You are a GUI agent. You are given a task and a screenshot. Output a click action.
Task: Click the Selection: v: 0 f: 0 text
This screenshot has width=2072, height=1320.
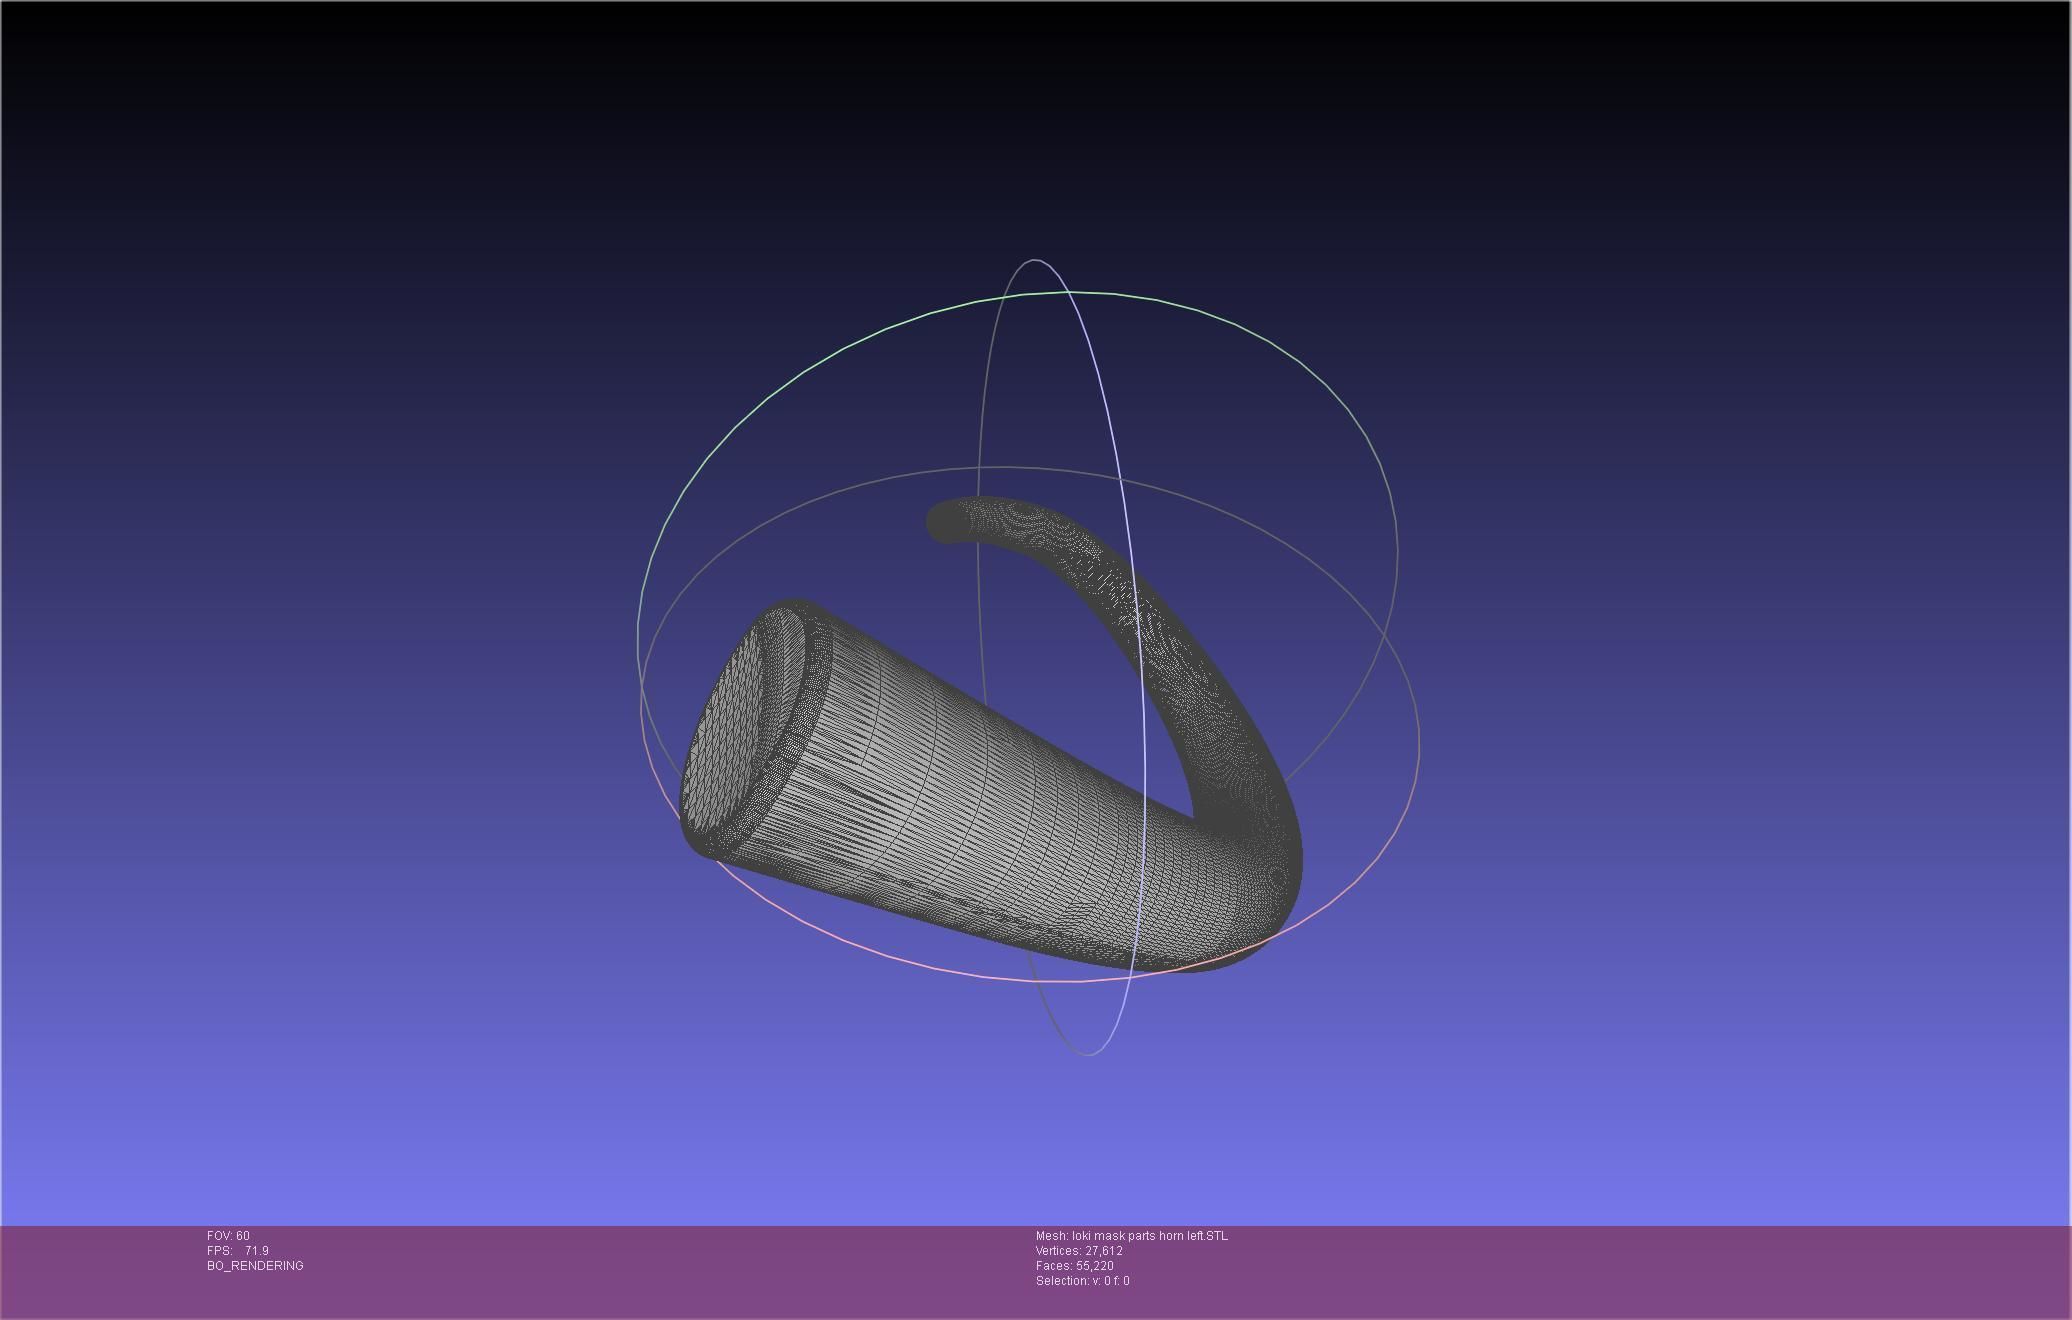[x=1082, y=1281]
